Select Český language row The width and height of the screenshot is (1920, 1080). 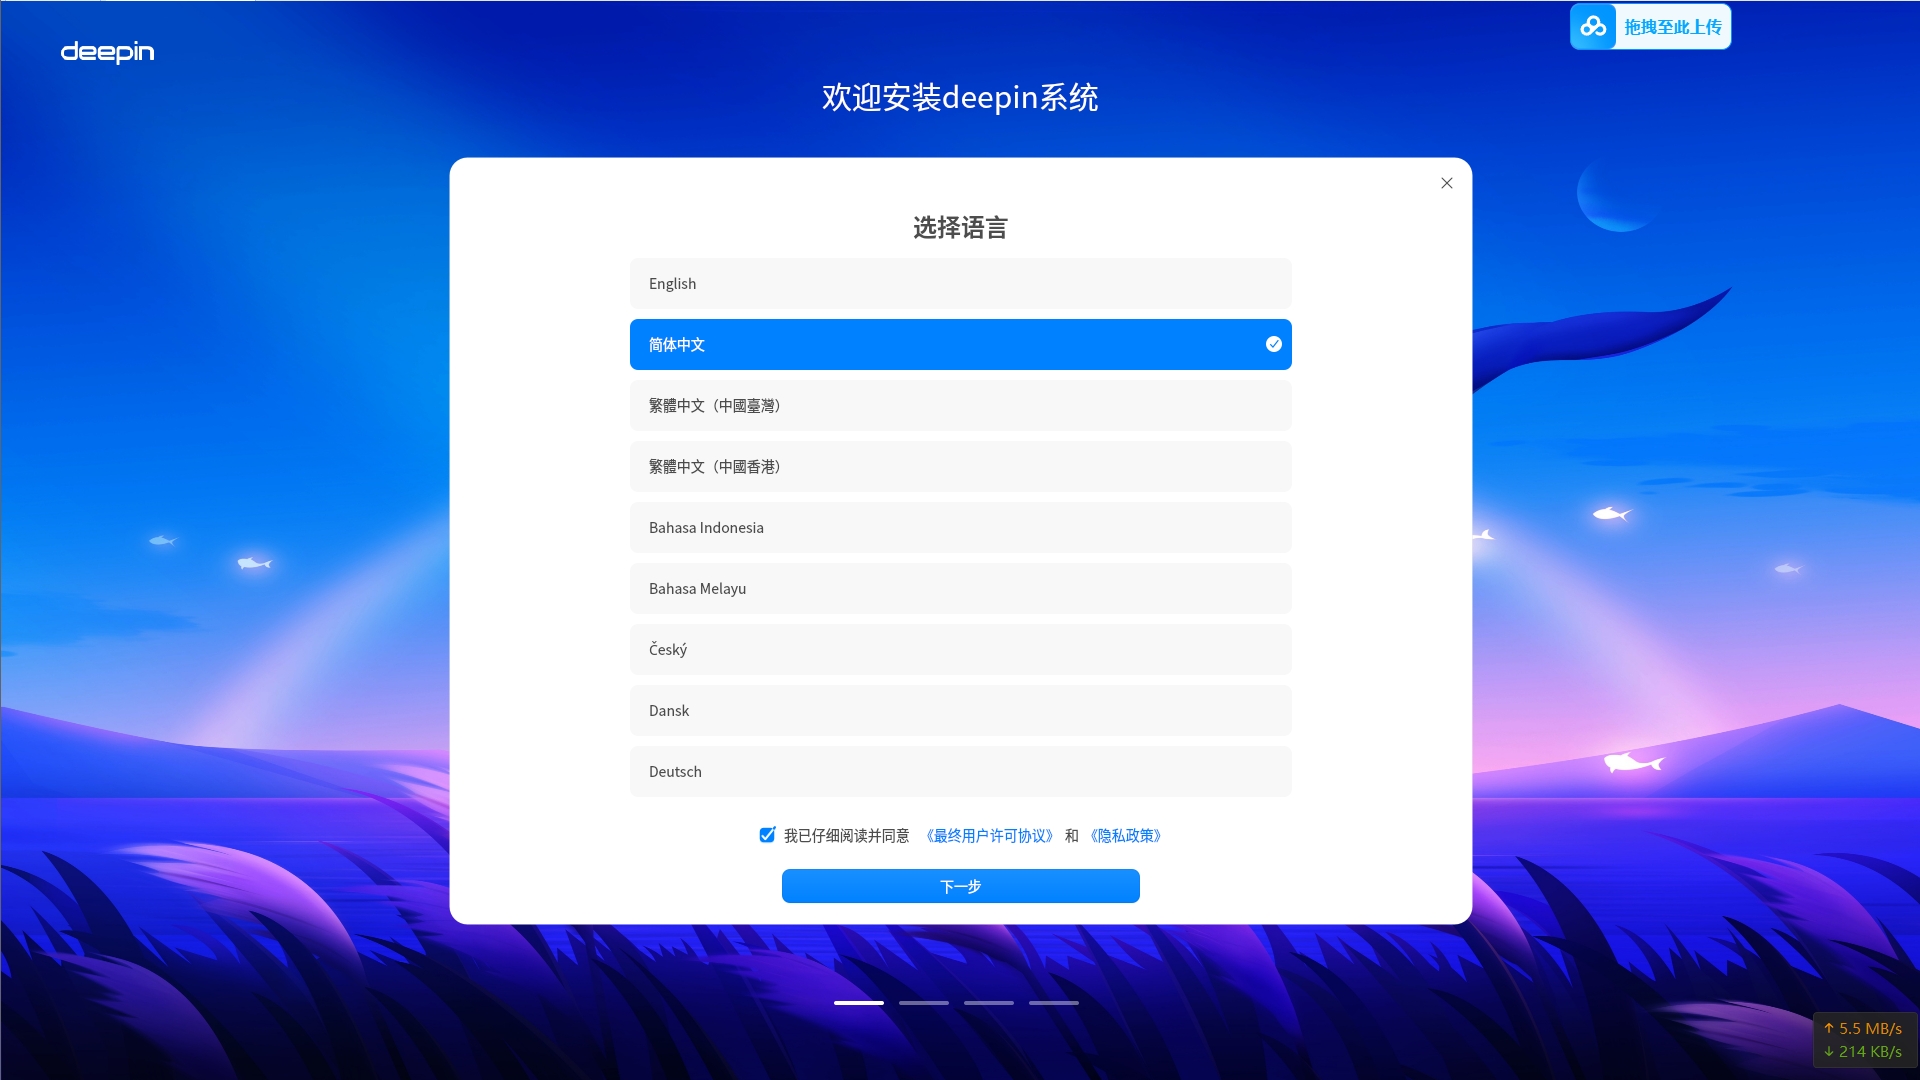pos(960,649)
